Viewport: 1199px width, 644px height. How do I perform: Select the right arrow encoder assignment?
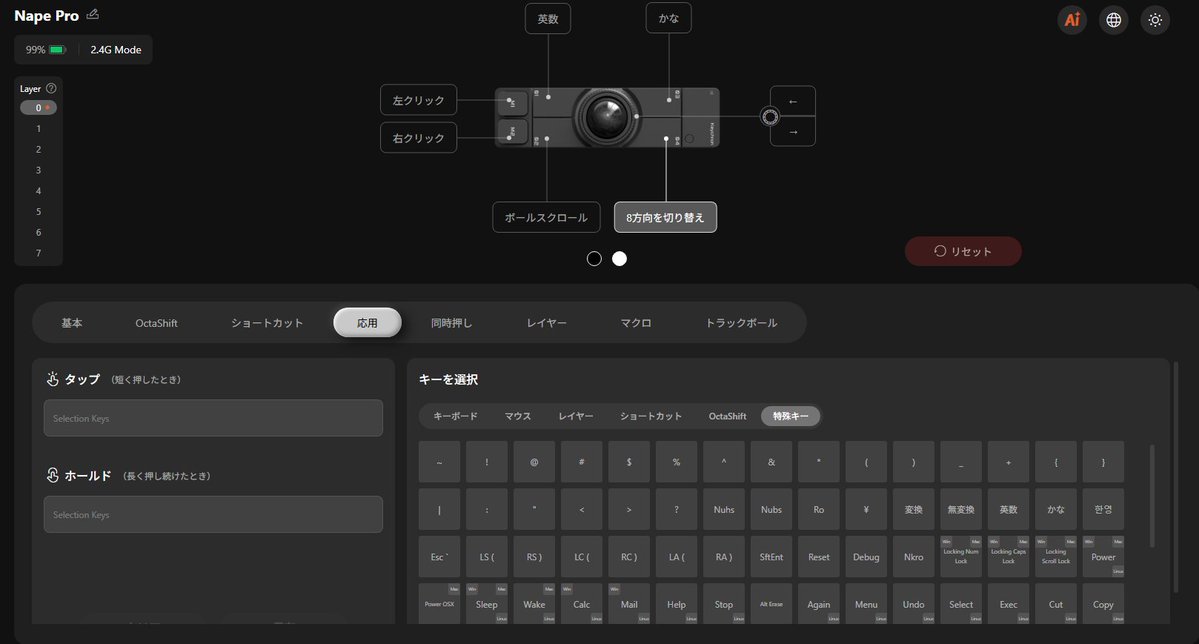792,132
